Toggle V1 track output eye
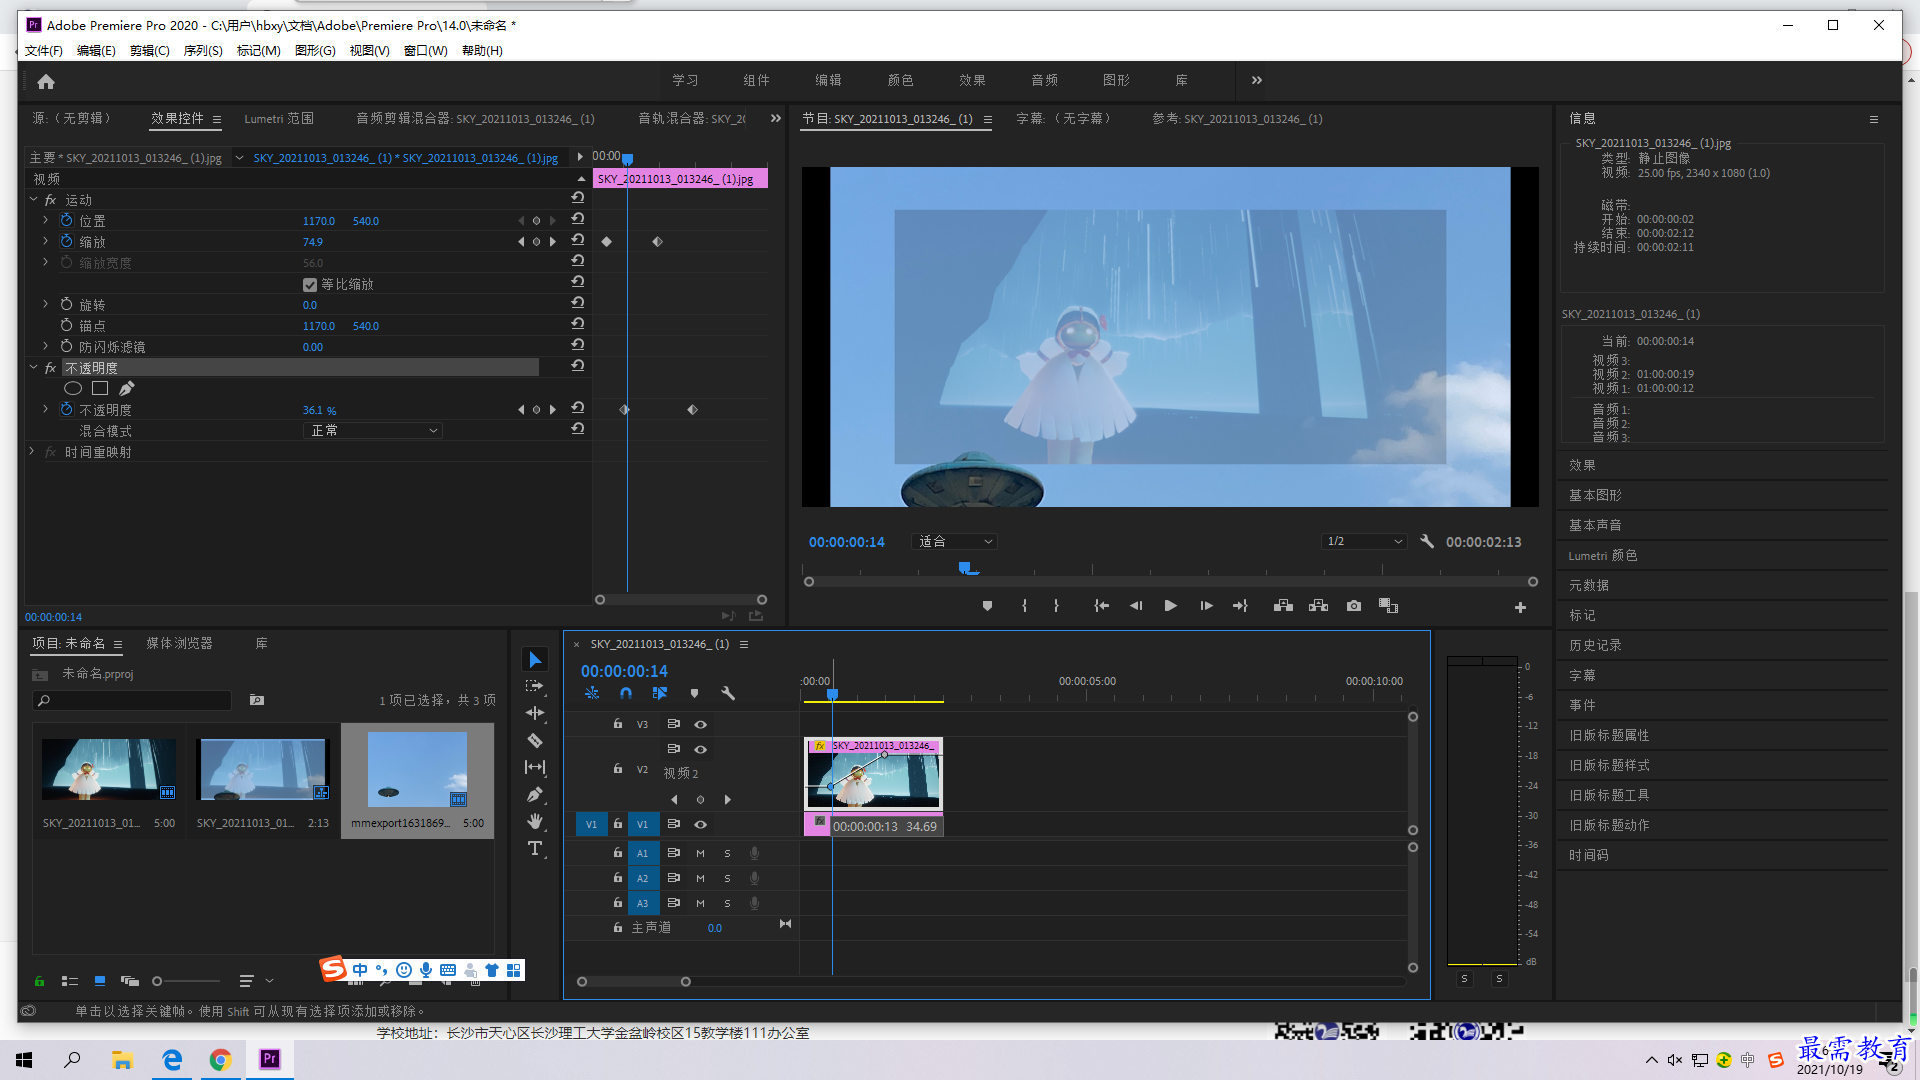The image size is (1920, 1080). (700, 824)
